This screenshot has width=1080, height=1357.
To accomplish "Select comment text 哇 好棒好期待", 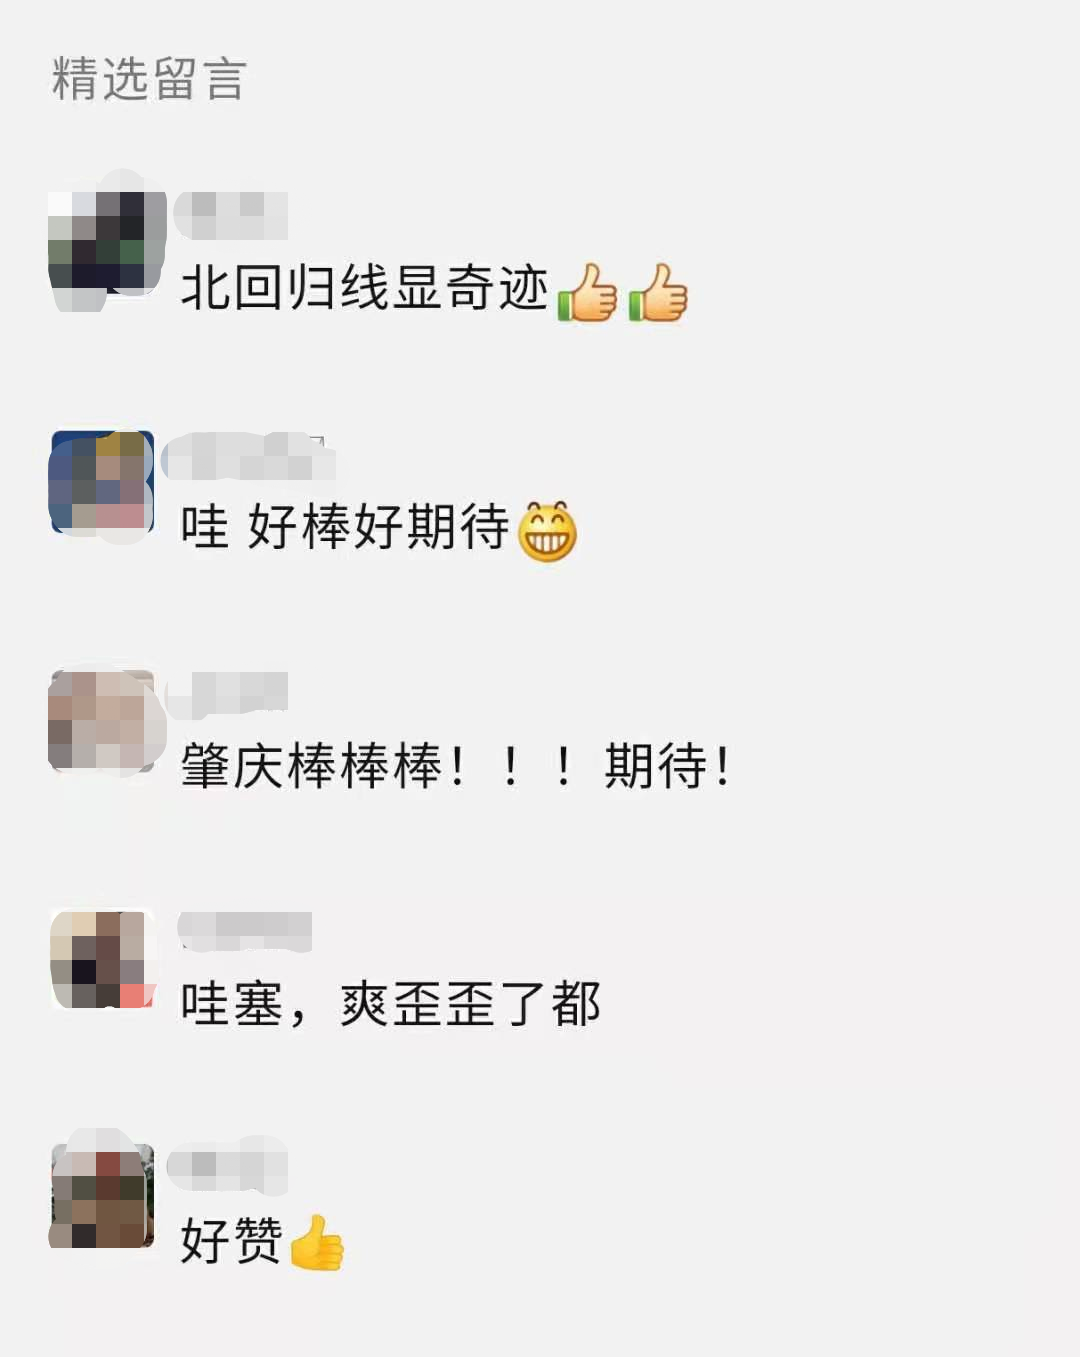I will coord(345,527).
